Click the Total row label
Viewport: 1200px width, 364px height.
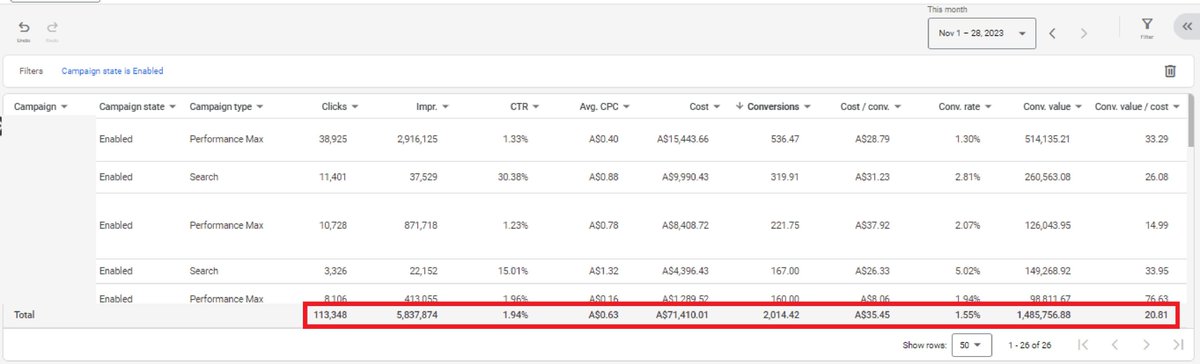tap(24, 315)
